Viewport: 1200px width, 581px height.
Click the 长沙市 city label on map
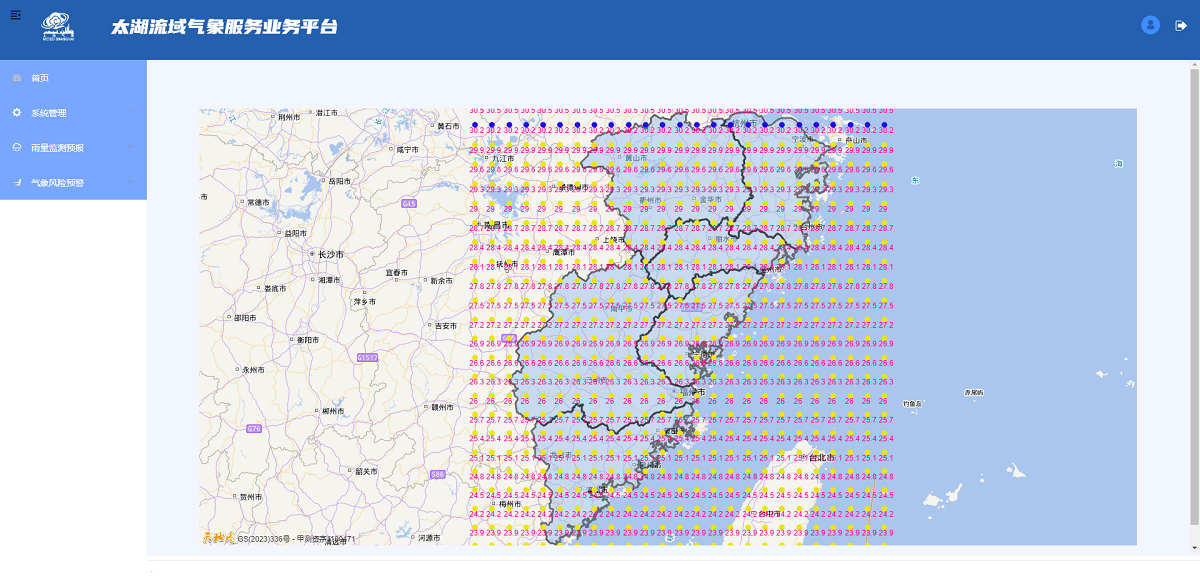pyautogui.click(x=330, y=255)
